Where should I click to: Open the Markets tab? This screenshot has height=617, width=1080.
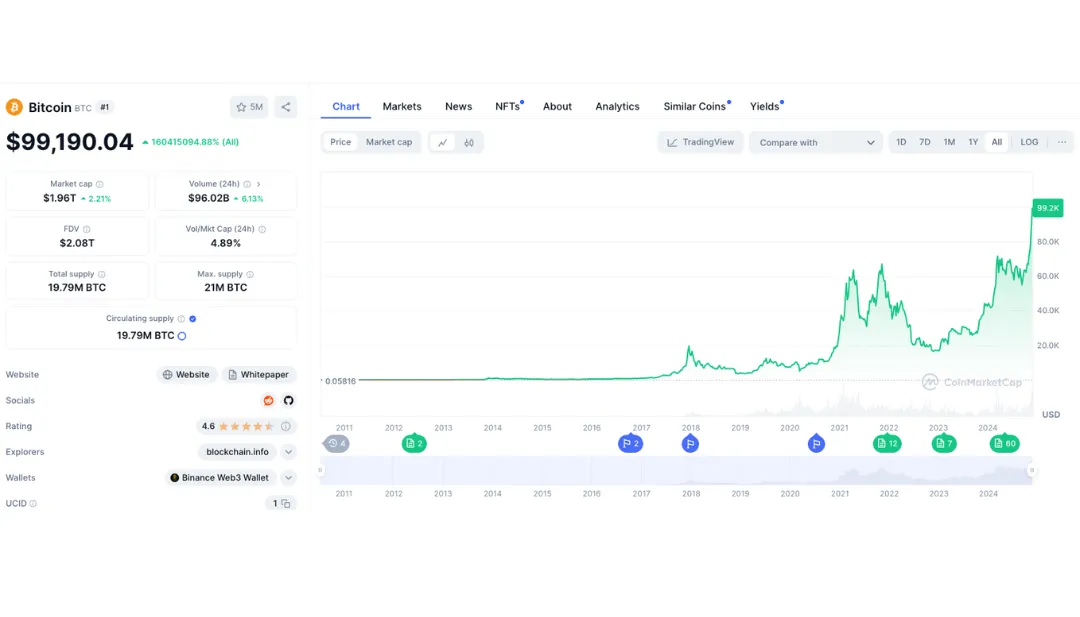coord(402,107)
